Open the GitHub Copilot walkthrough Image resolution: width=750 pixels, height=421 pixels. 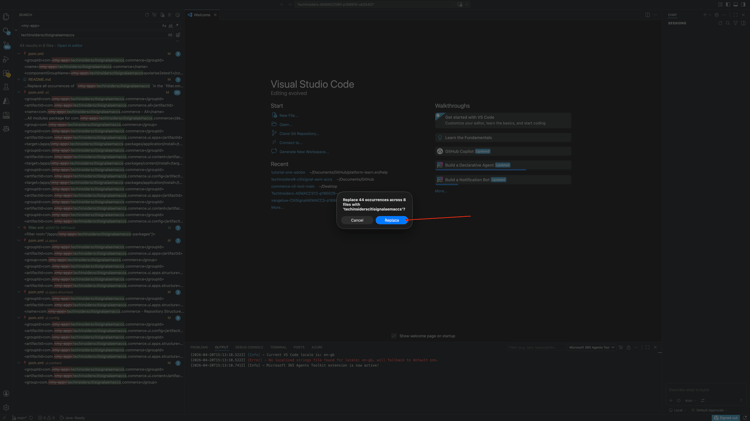pos(503,151)
